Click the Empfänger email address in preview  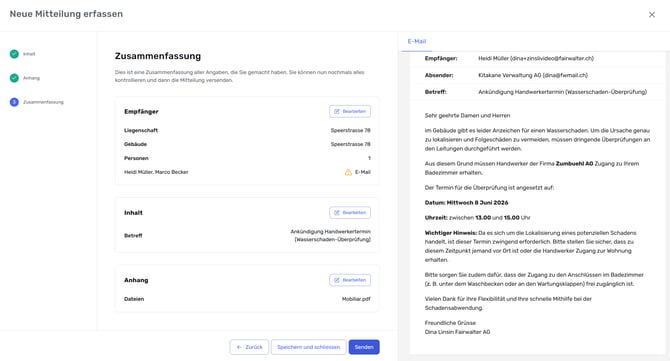point(536,58)
